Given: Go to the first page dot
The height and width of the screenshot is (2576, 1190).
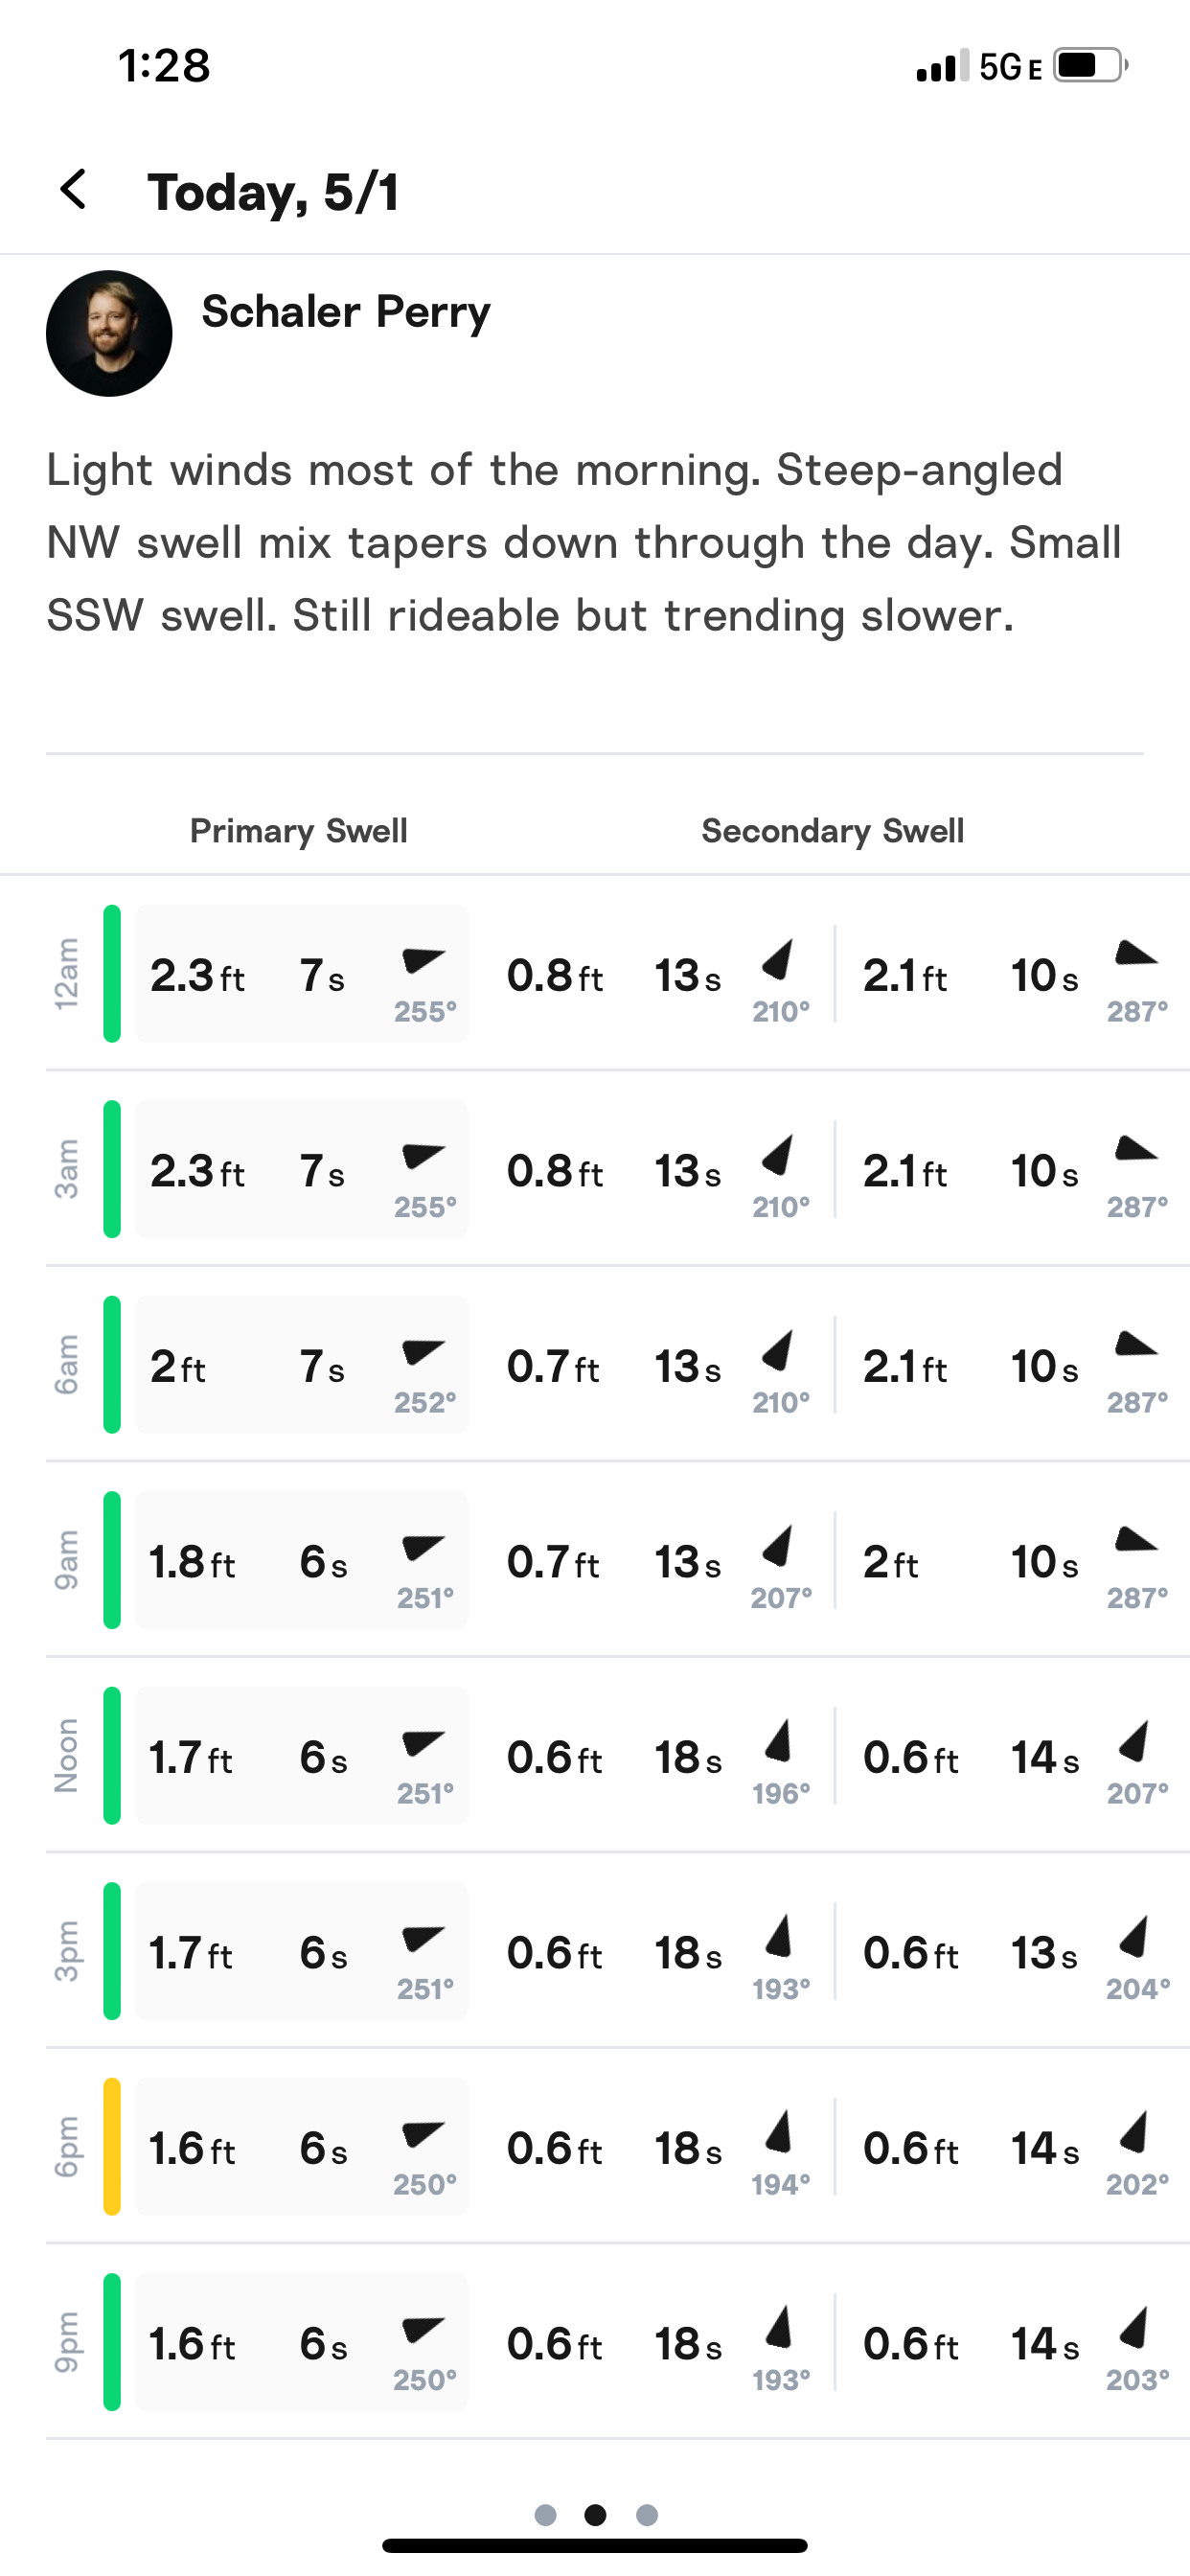Looking at the screenshot, I should (x=545, y=2514).
